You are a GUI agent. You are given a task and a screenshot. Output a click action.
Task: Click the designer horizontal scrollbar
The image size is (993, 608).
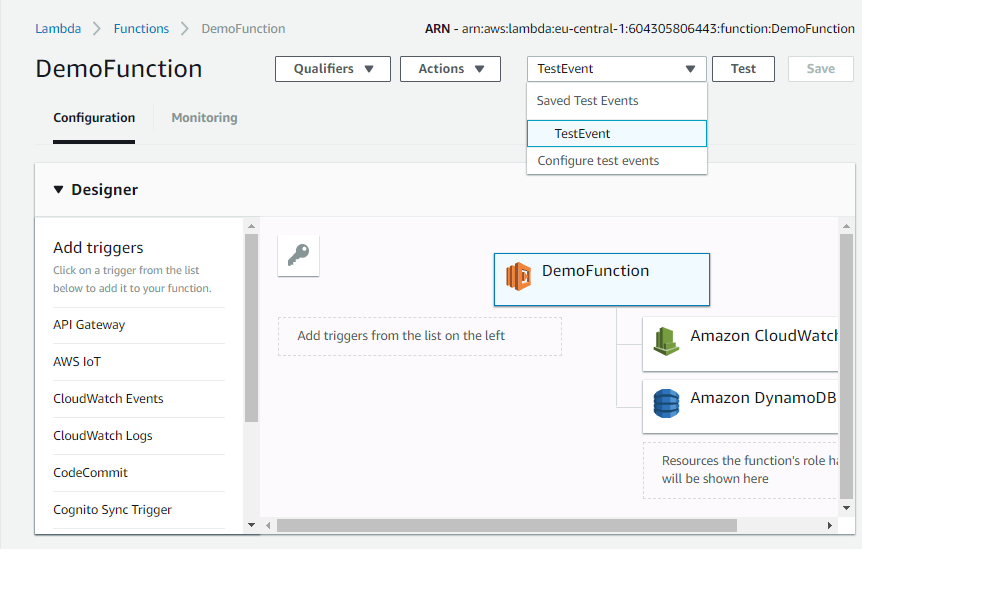click(x=506, y=525)
